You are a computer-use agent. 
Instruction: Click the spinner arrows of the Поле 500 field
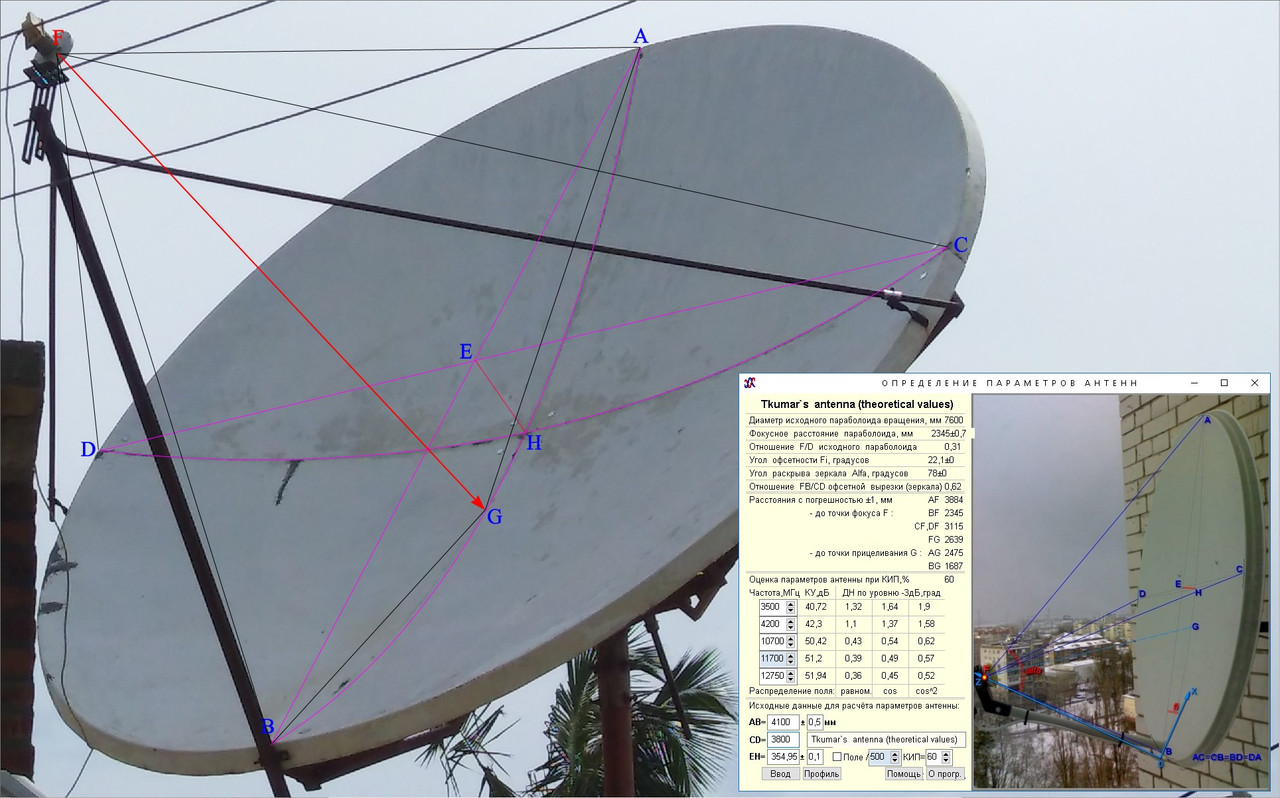click(895, 757)
